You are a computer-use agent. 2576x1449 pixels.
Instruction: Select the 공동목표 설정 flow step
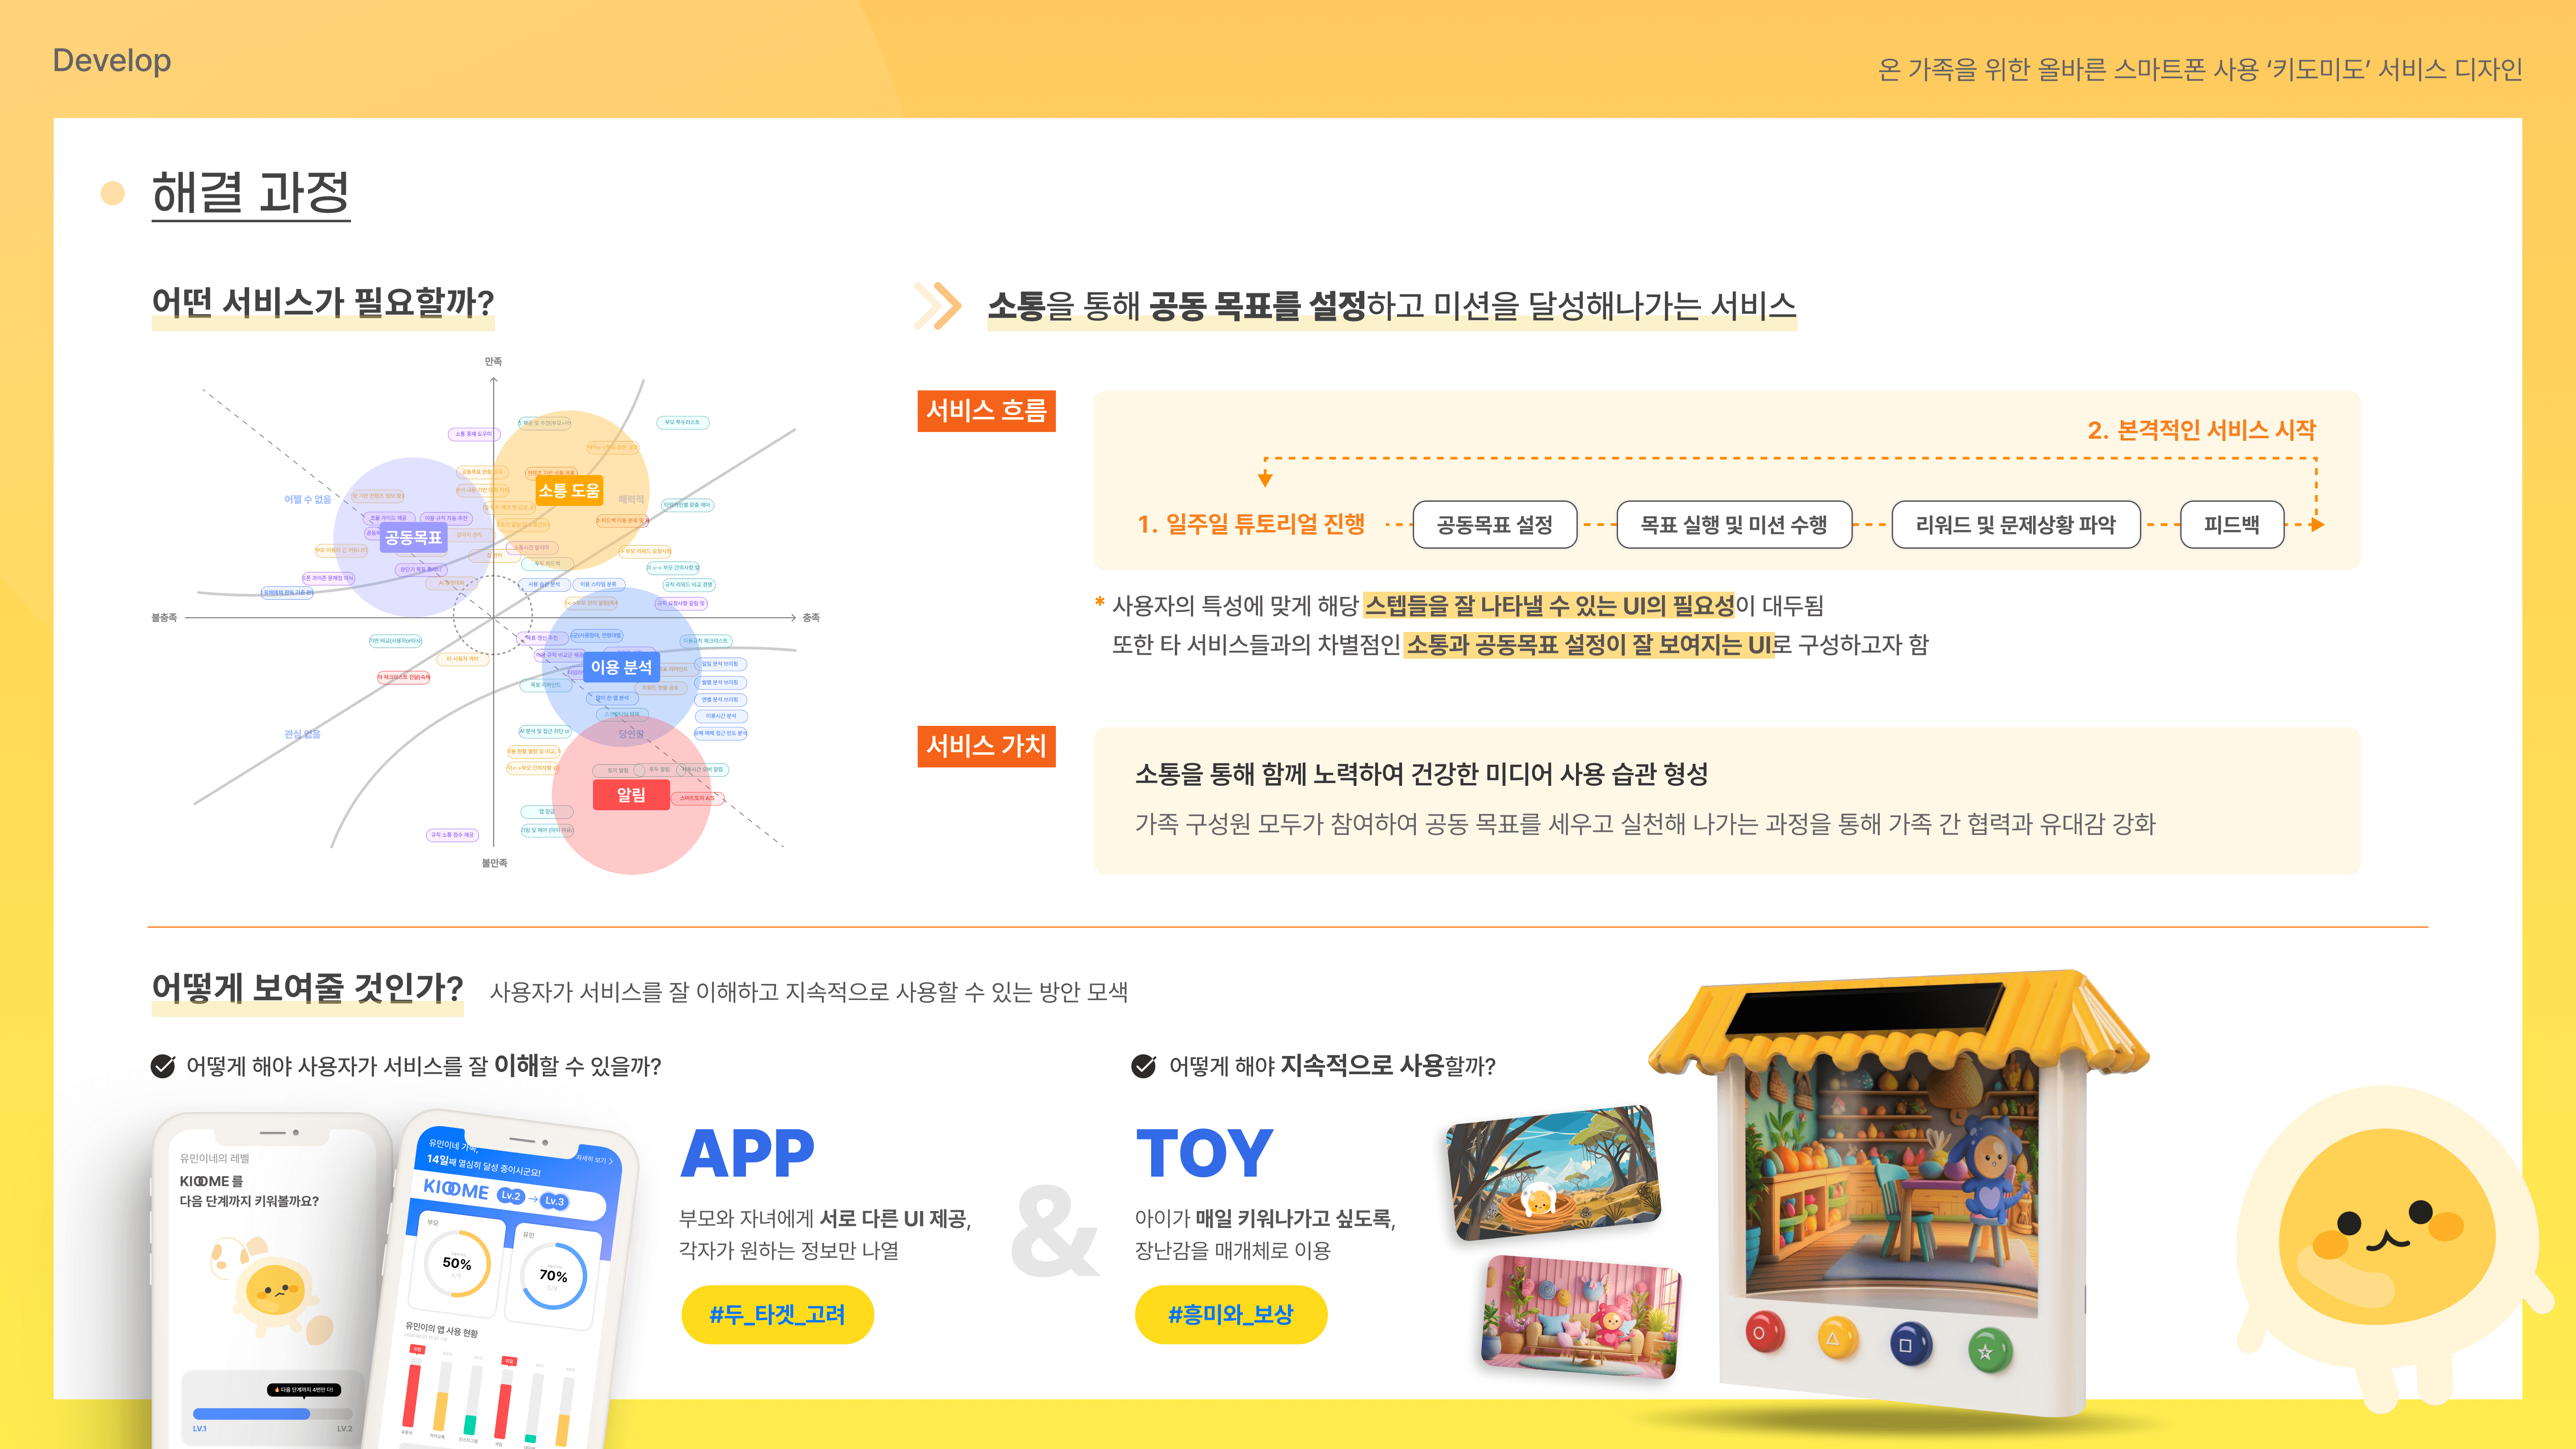pos(1494,525)
